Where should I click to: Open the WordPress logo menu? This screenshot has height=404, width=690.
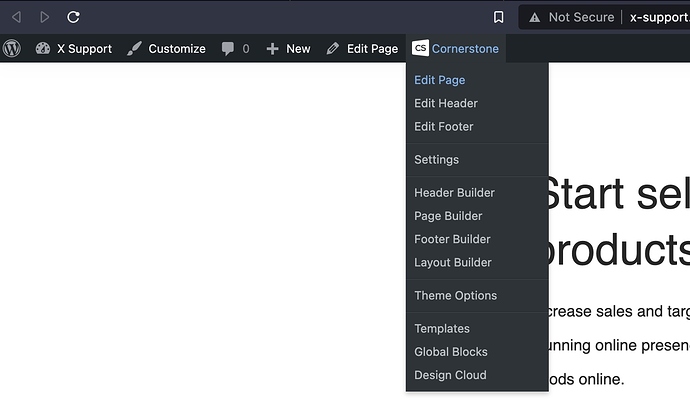[x=12, y=48]
